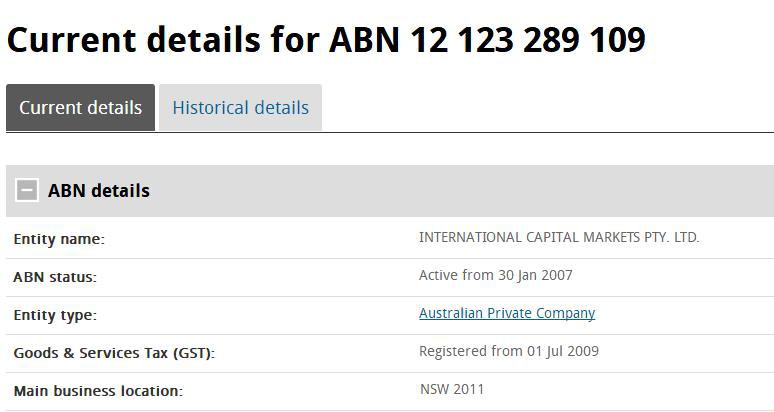The width and height of the screenshot is (774, 412).
Task: Click the 'Entity type:' row label
Action: tap(55, 315)
